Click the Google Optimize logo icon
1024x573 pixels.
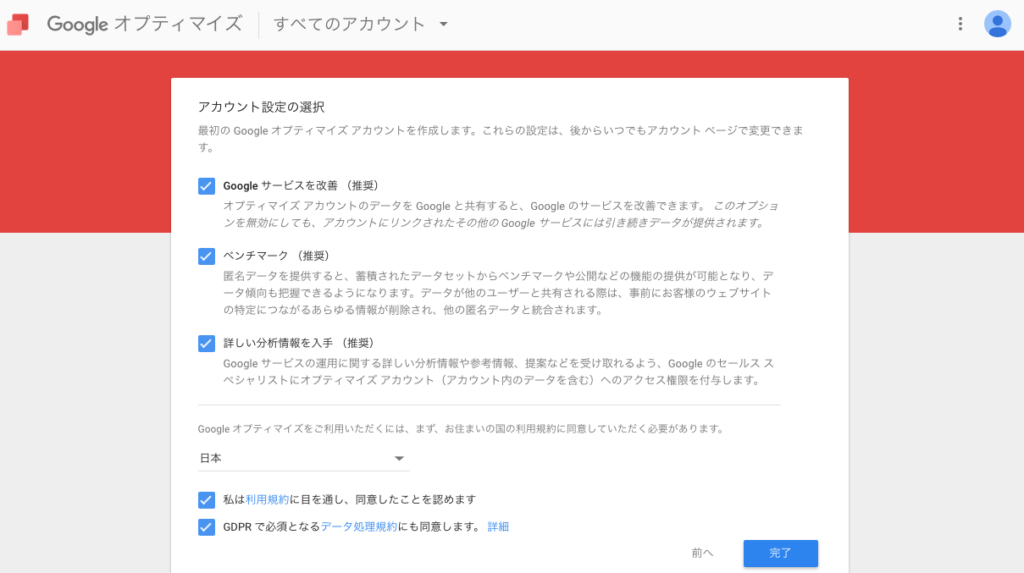[18, 25]
